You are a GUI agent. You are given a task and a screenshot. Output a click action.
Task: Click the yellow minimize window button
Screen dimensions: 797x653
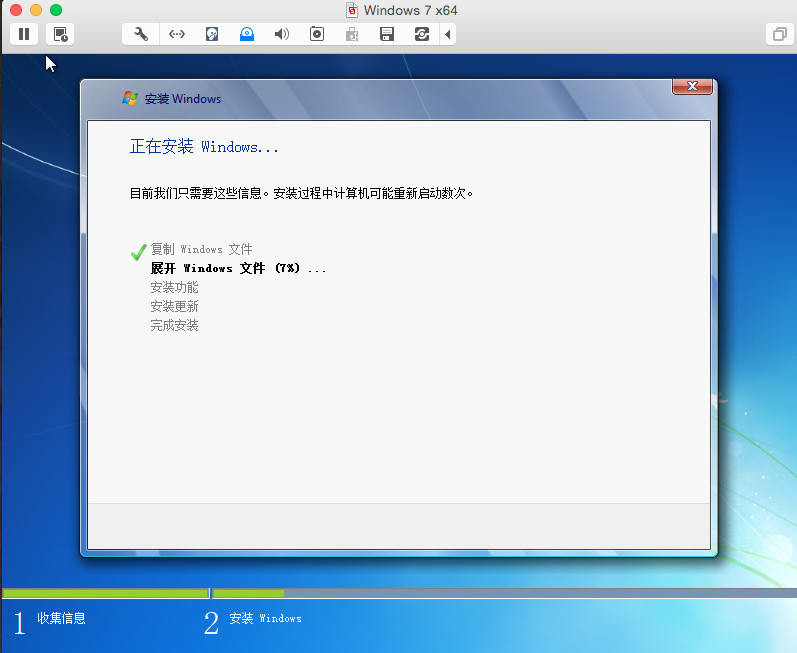point(36,10)
